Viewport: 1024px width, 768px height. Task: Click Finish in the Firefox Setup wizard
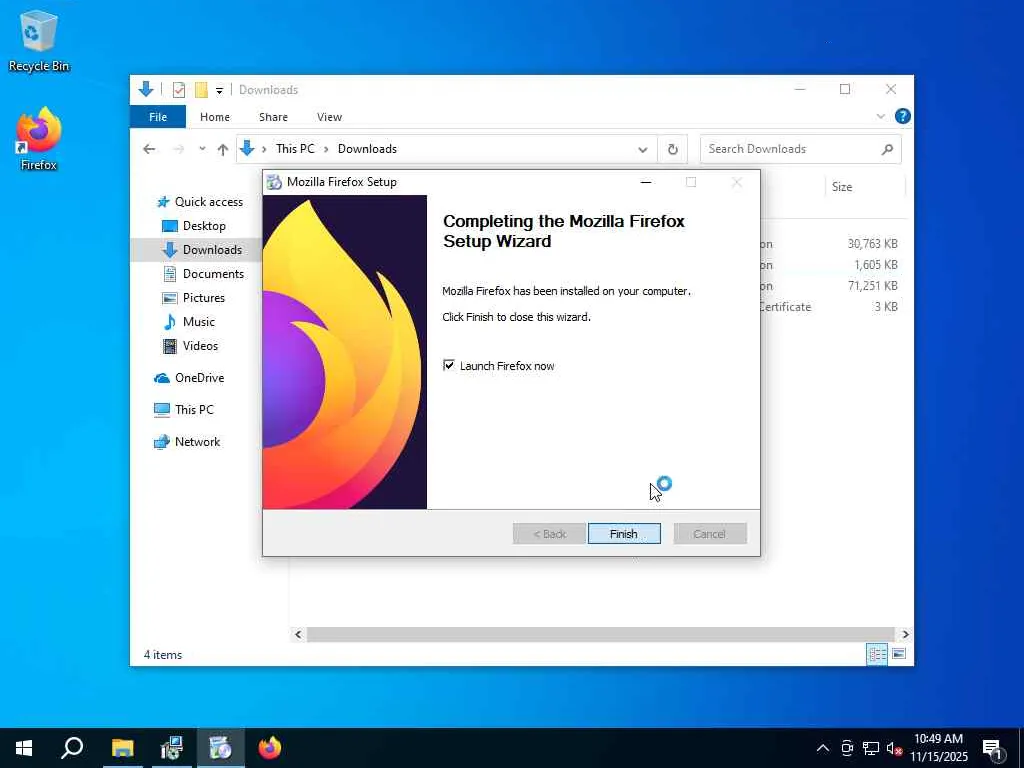pyautogui.click(x=624, y=534)
